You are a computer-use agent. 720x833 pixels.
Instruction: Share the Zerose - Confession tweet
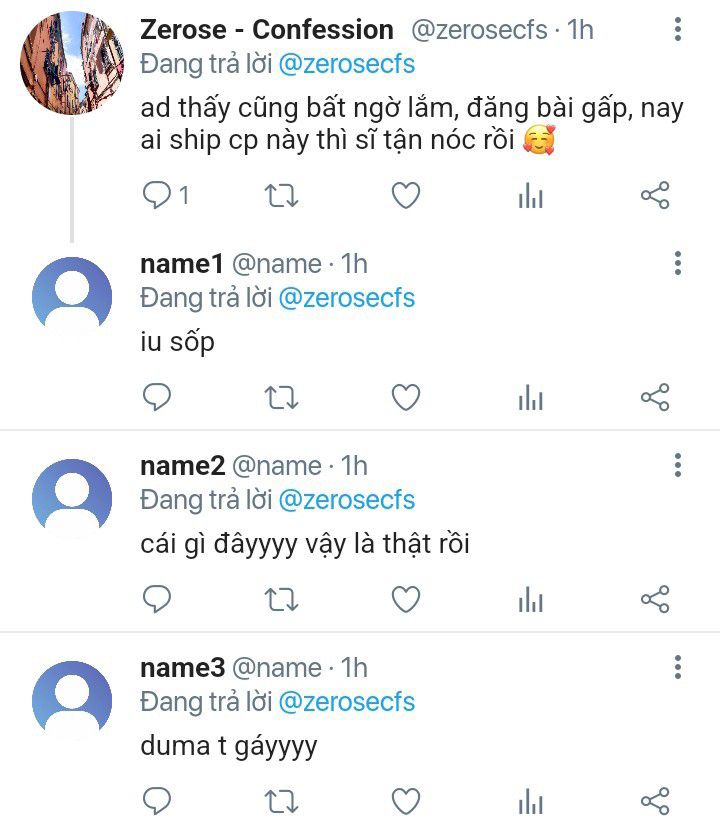pos(654,195)
